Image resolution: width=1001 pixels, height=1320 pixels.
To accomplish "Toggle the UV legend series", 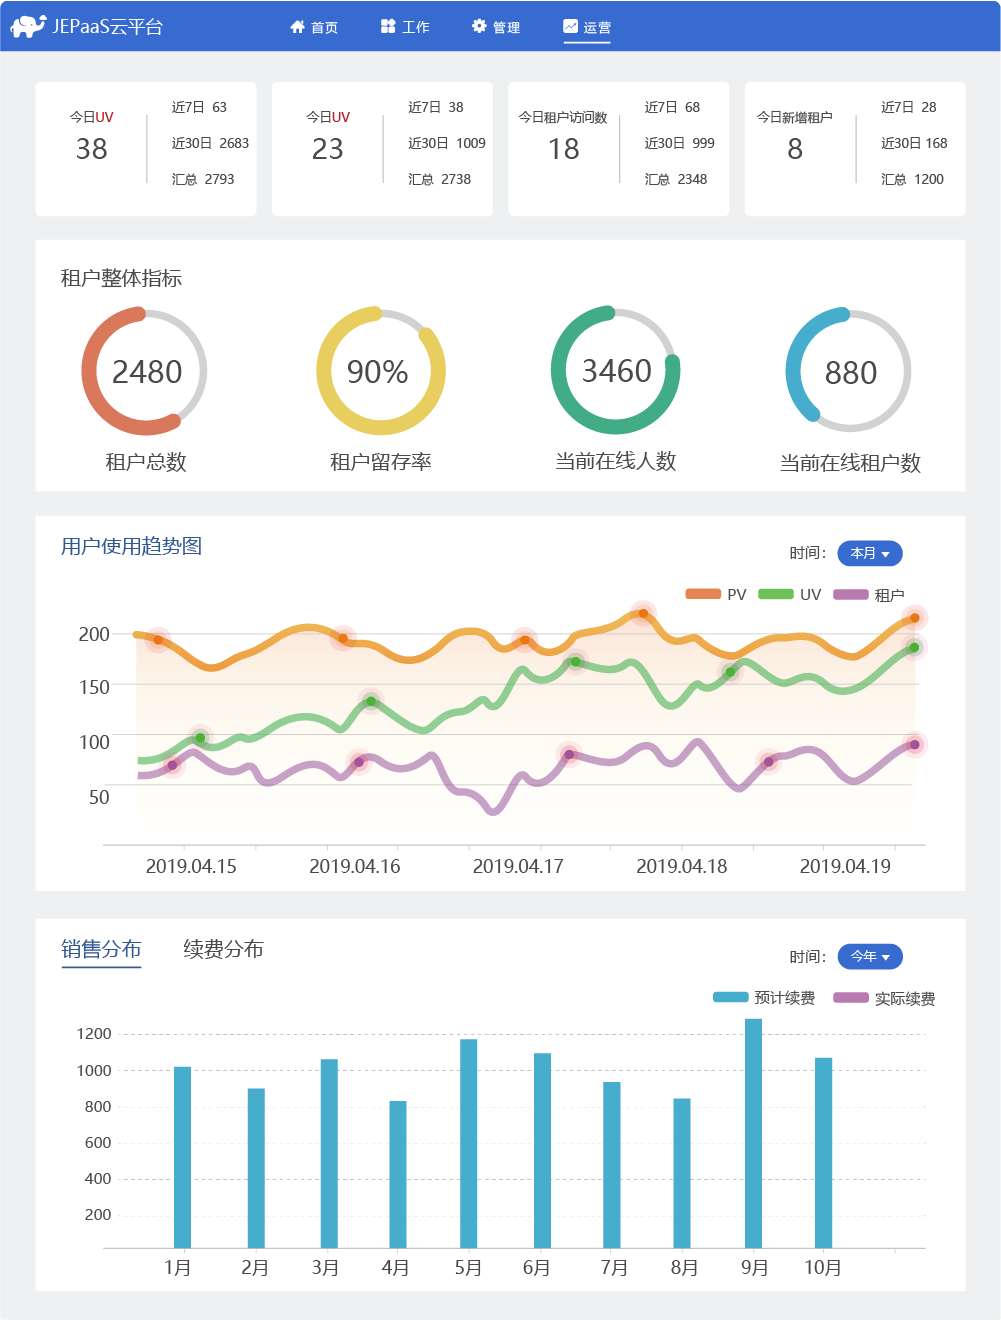I will [790, 594].
